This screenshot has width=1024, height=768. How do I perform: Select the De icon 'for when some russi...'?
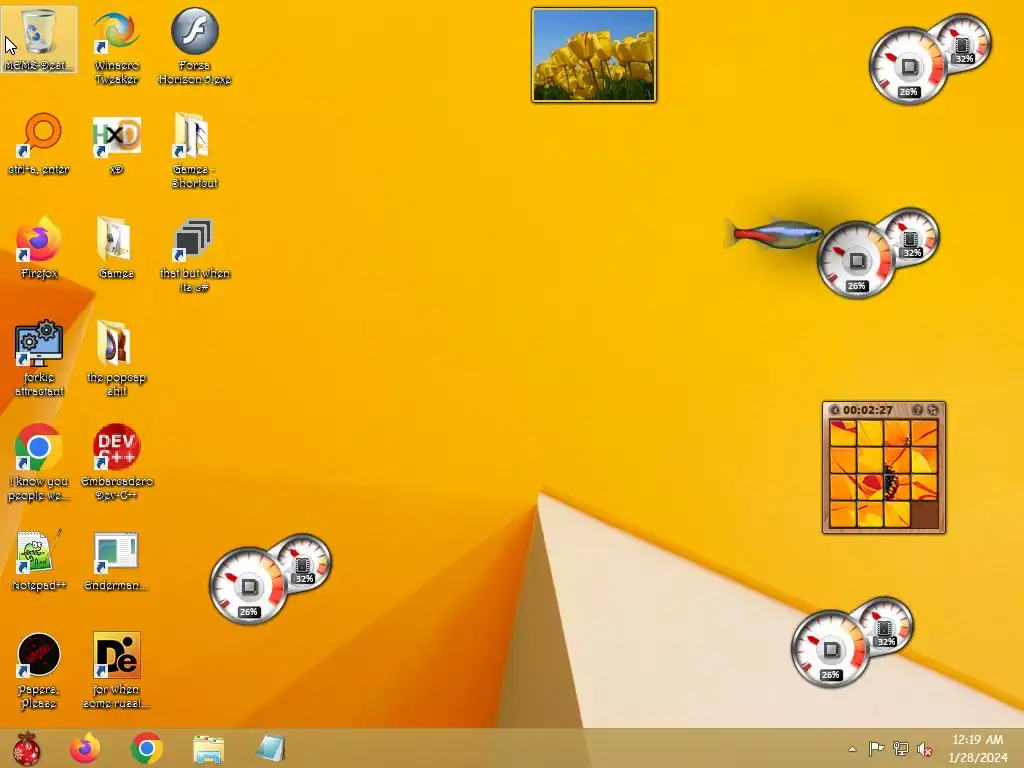click(x=116, y=671)
